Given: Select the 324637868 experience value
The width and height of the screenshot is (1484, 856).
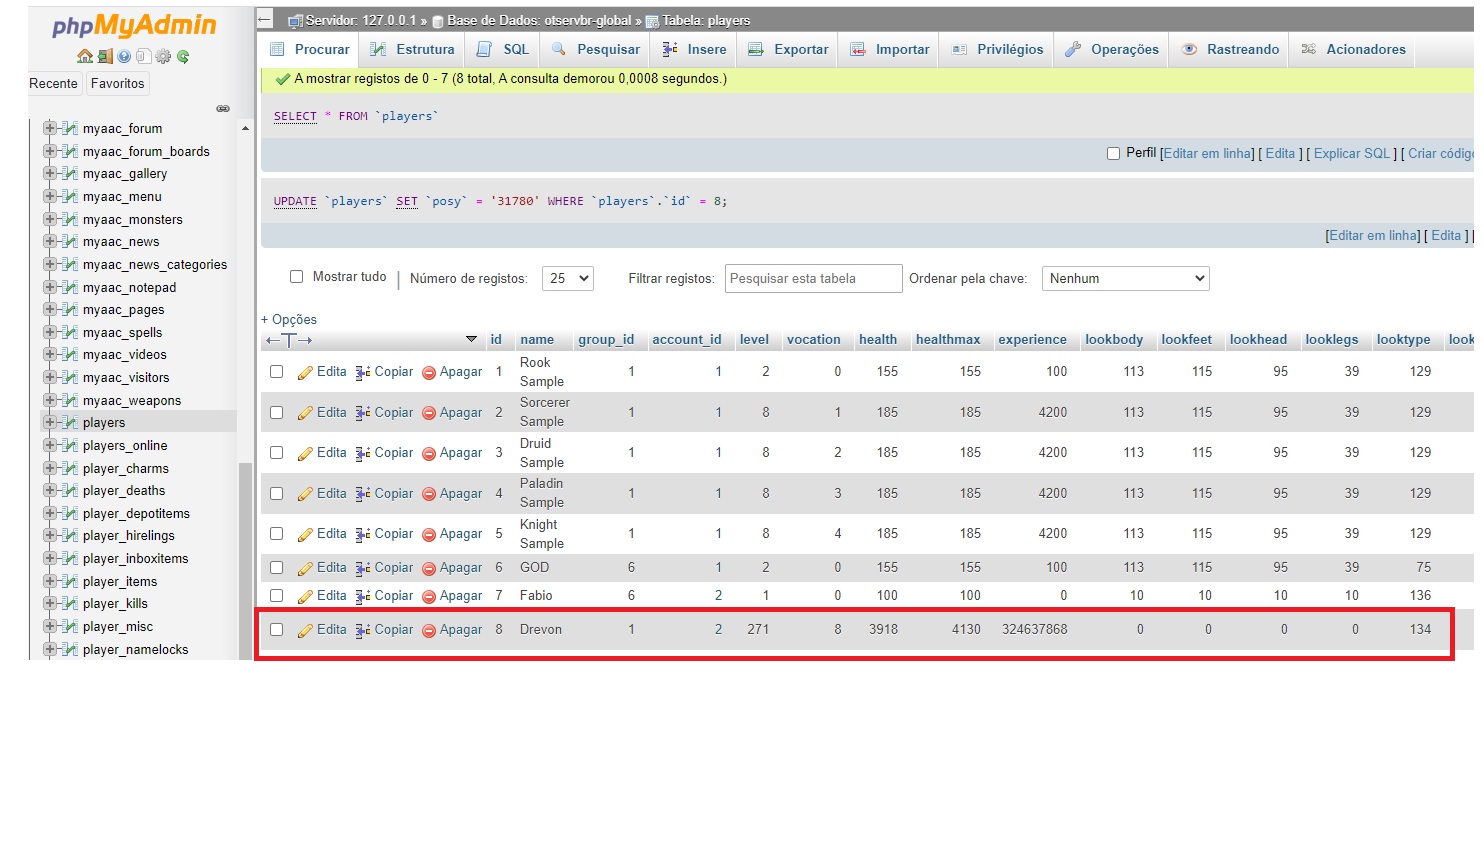Looking at the screenshot, I should (1034, 630).
